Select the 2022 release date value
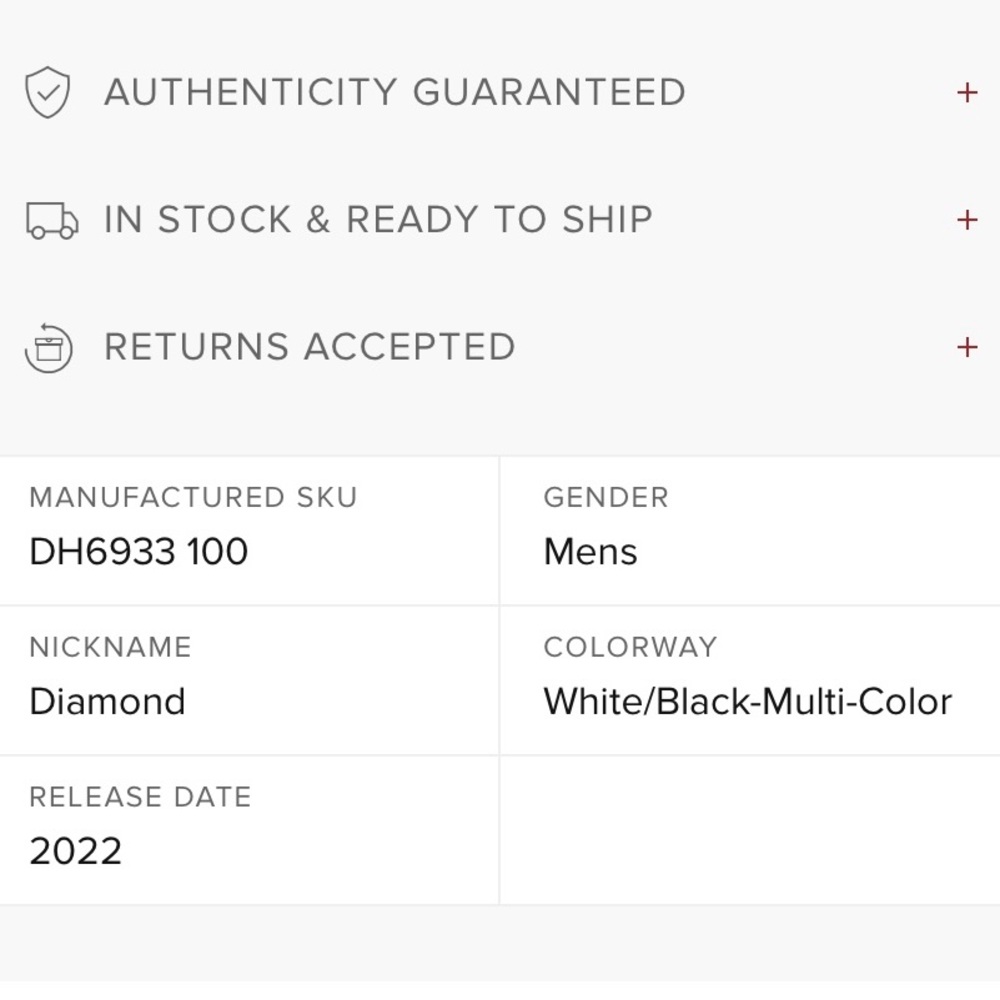The width and height of the screenshot is (1000, 1000). [x=75, y=851]
